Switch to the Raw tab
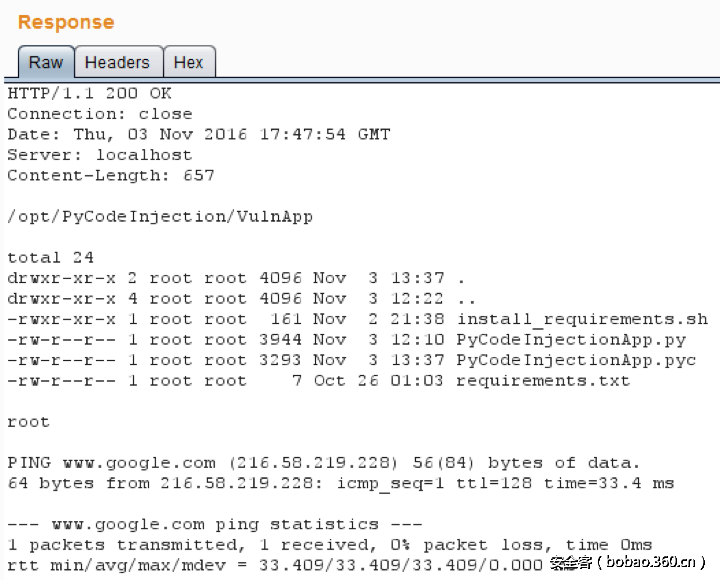Screen dimensions: 720x580 (45, 62)
